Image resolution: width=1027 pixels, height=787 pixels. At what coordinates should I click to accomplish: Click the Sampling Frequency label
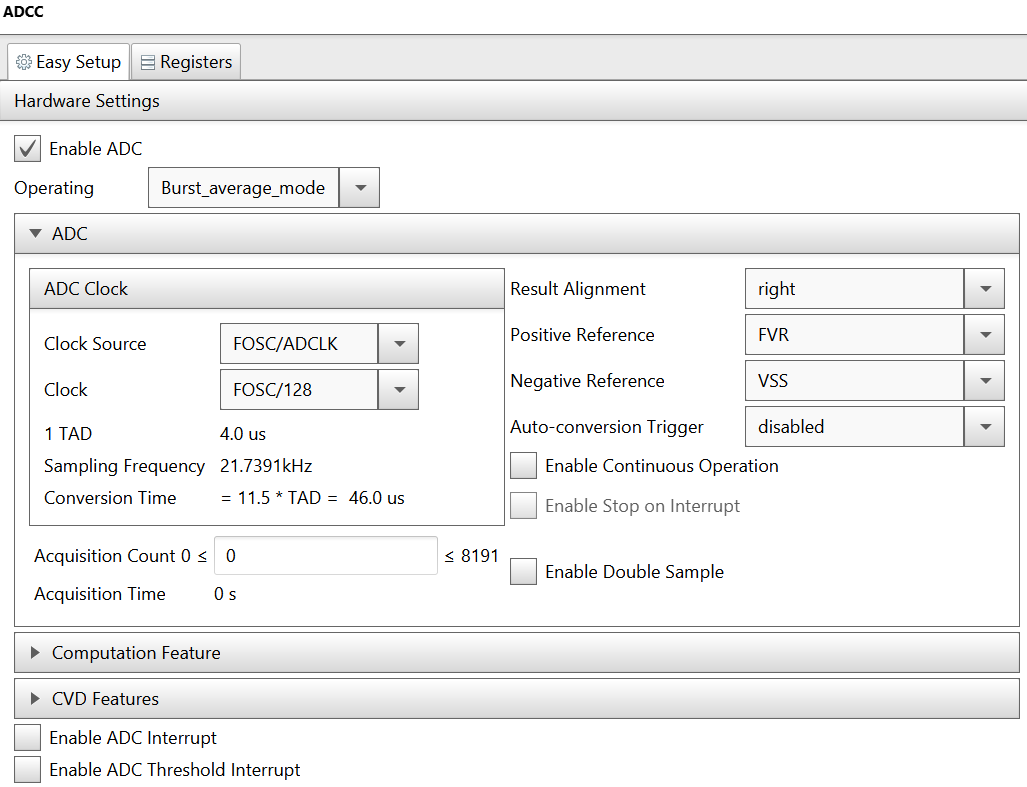click(124, 466)
